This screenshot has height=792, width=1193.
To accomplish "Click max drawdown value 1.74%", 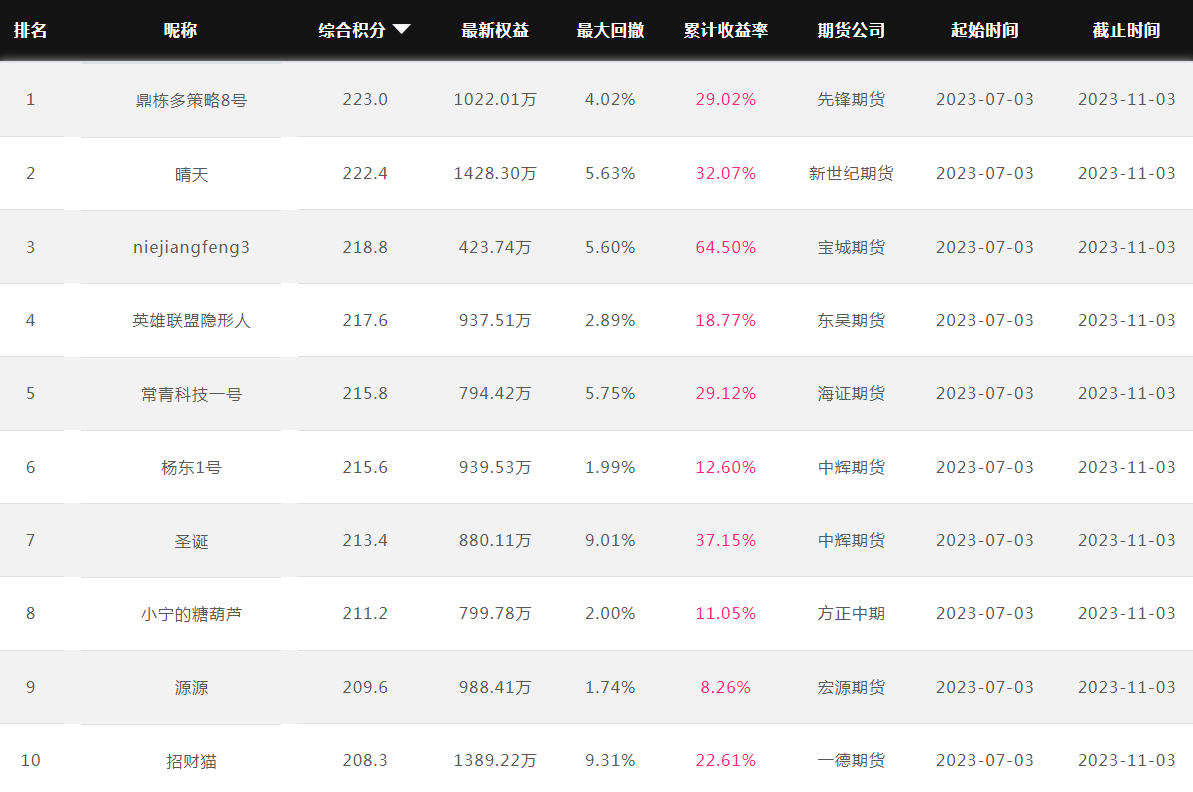I will click(x=610, y=687).
